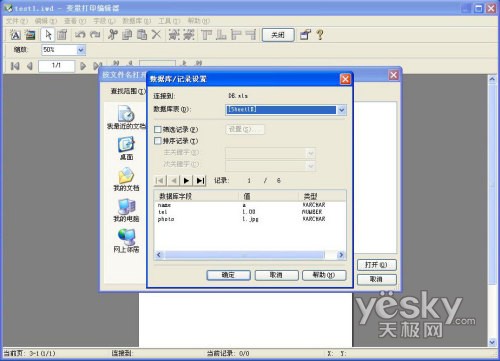
Task: Open the 次关键字 dropdown
Action: click(x=310, y=165)
